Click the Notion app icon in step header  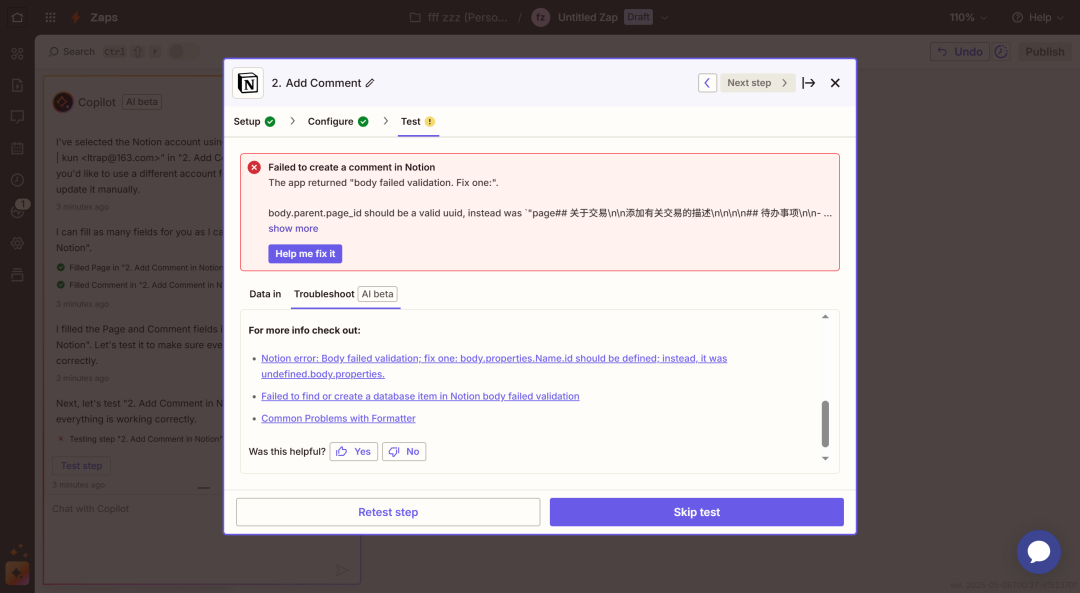(x=248, y=83)
